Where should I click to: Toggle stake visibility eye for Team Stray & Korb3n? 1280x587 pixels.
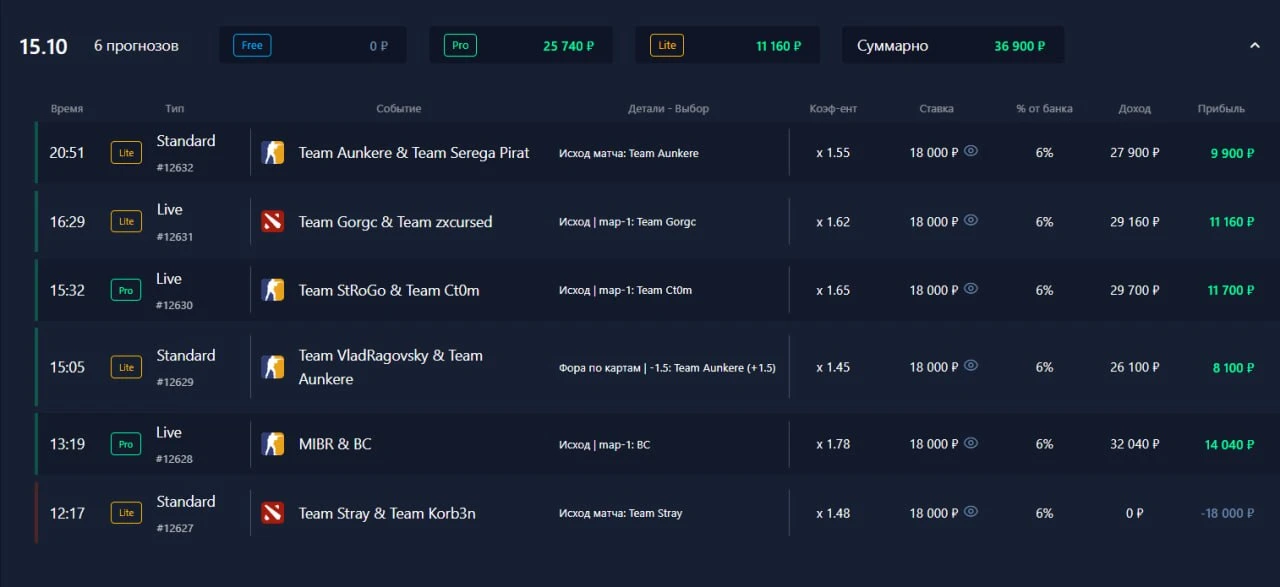pos(971,512)
